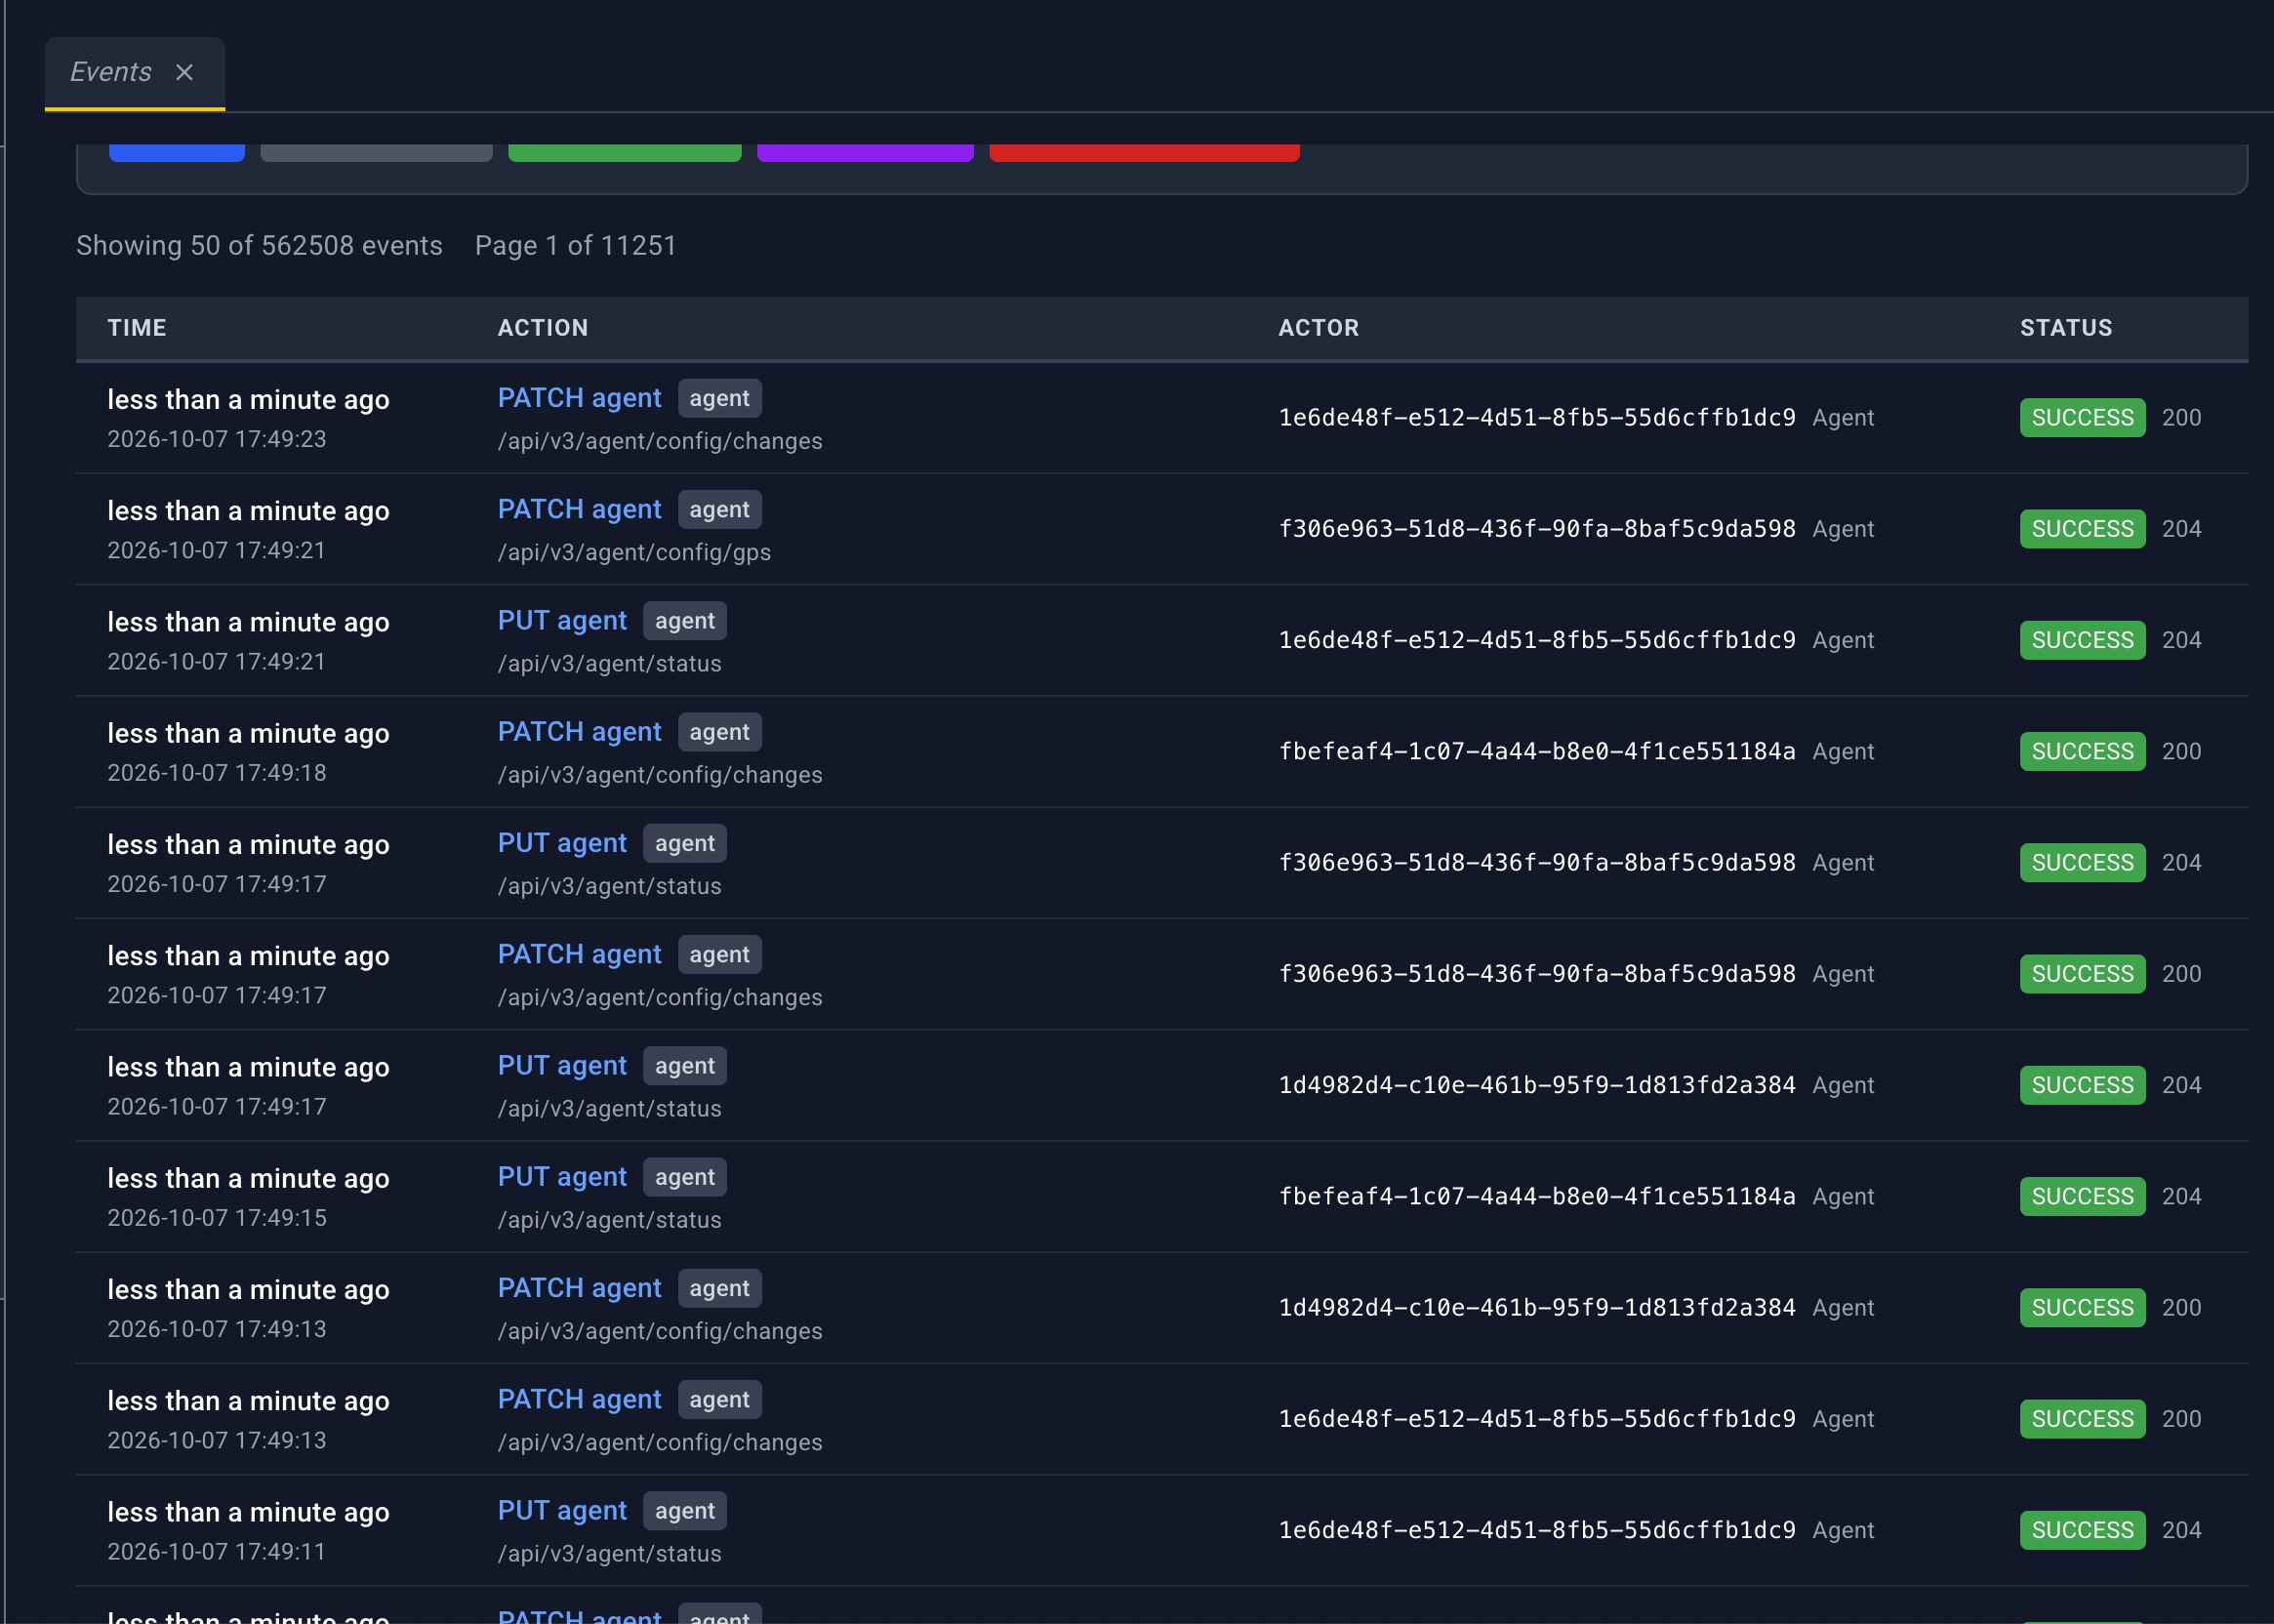Click Agent label in 17:49:11 row
This screenshot has width=2274, height=1624.
click(1843, 1530)
